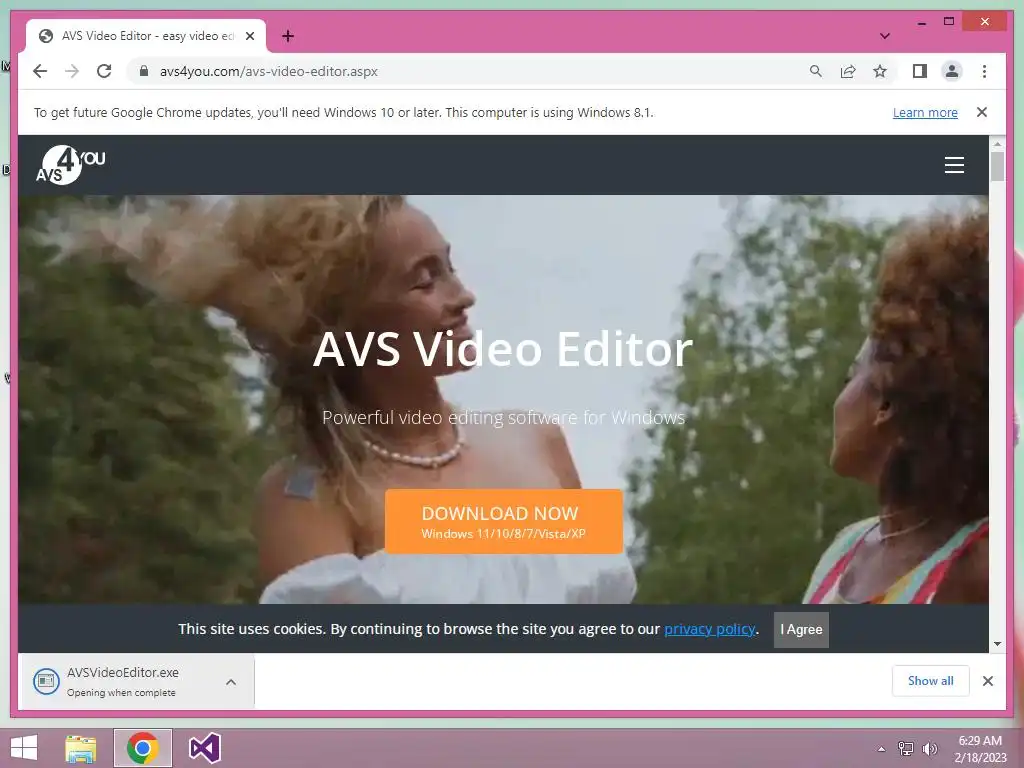This screenshot has height=768, width=1024.
Task: Click the taskbar clock showing 6:29 AM
Action: [x=980, y=749]
